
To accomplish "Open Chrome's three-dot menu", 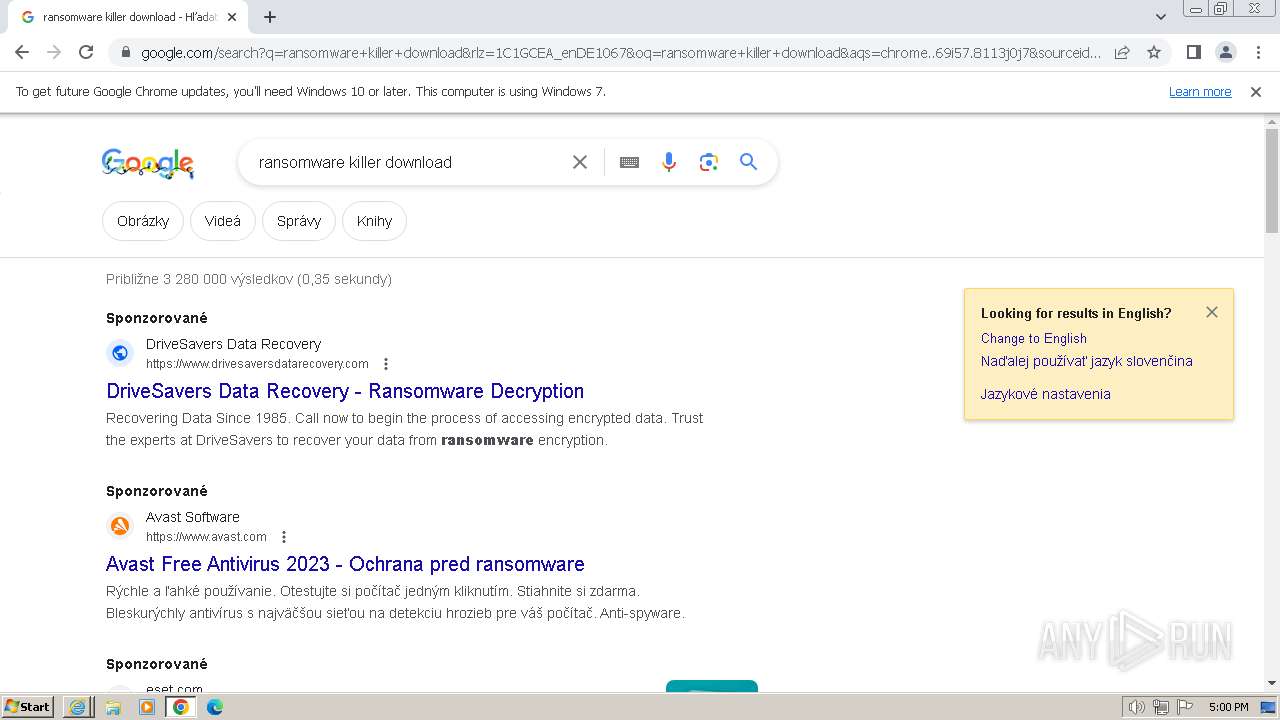I will 1258,52.
